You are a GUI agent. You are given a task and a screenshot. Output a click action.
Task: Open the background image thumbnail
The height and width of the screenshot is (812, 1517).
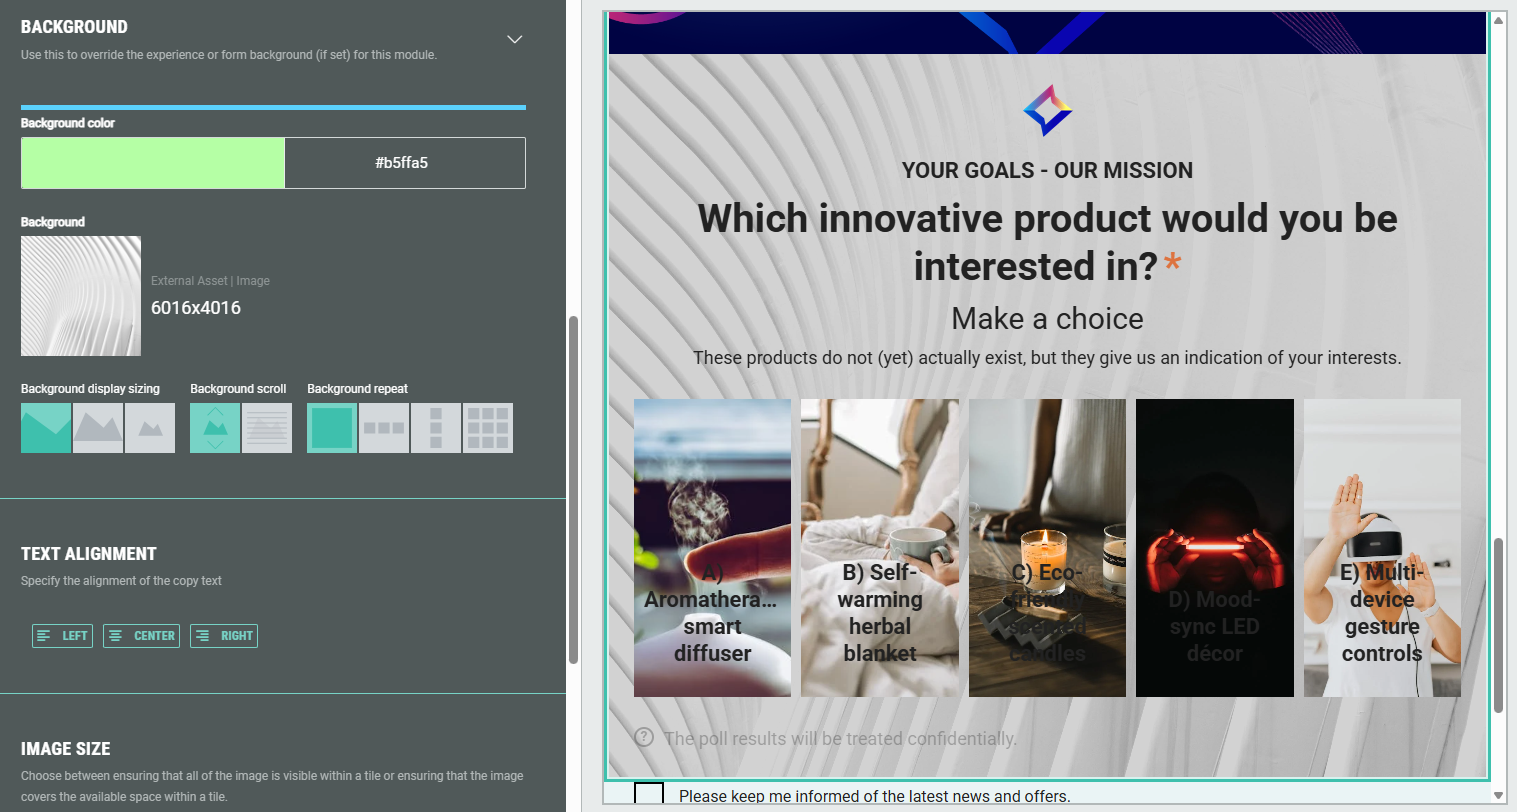(81, 296)
